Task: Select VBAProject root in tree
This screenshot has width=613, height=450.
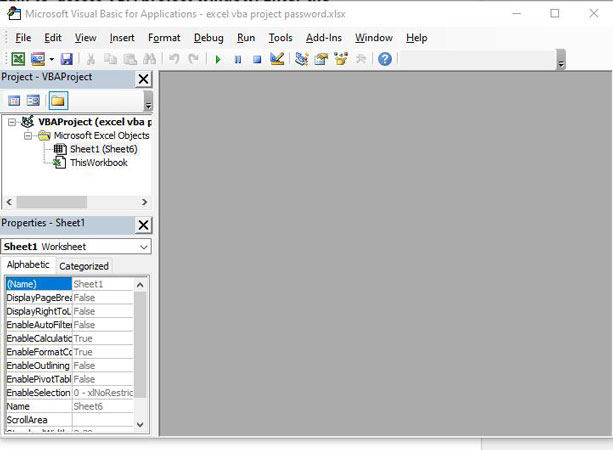Action: [x=95, y=122]
